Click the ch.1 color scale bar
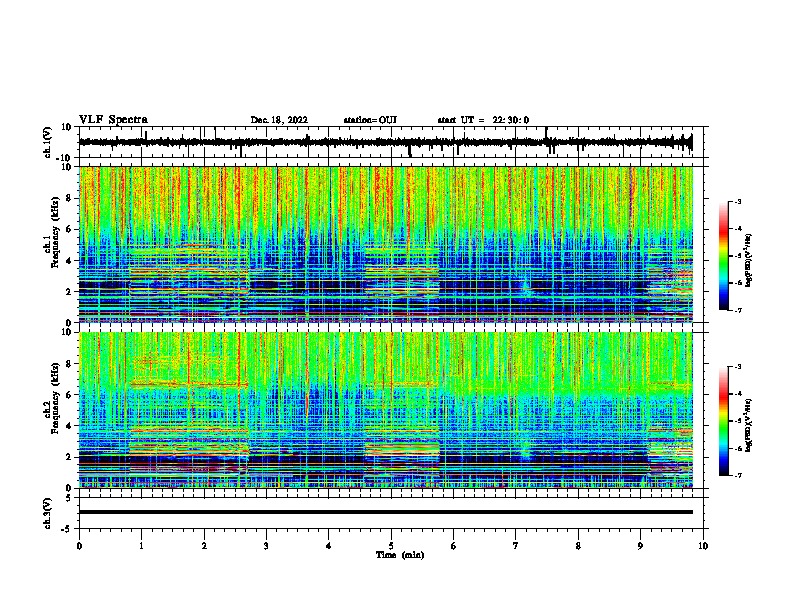792x612 pixels. click(724, 256)
